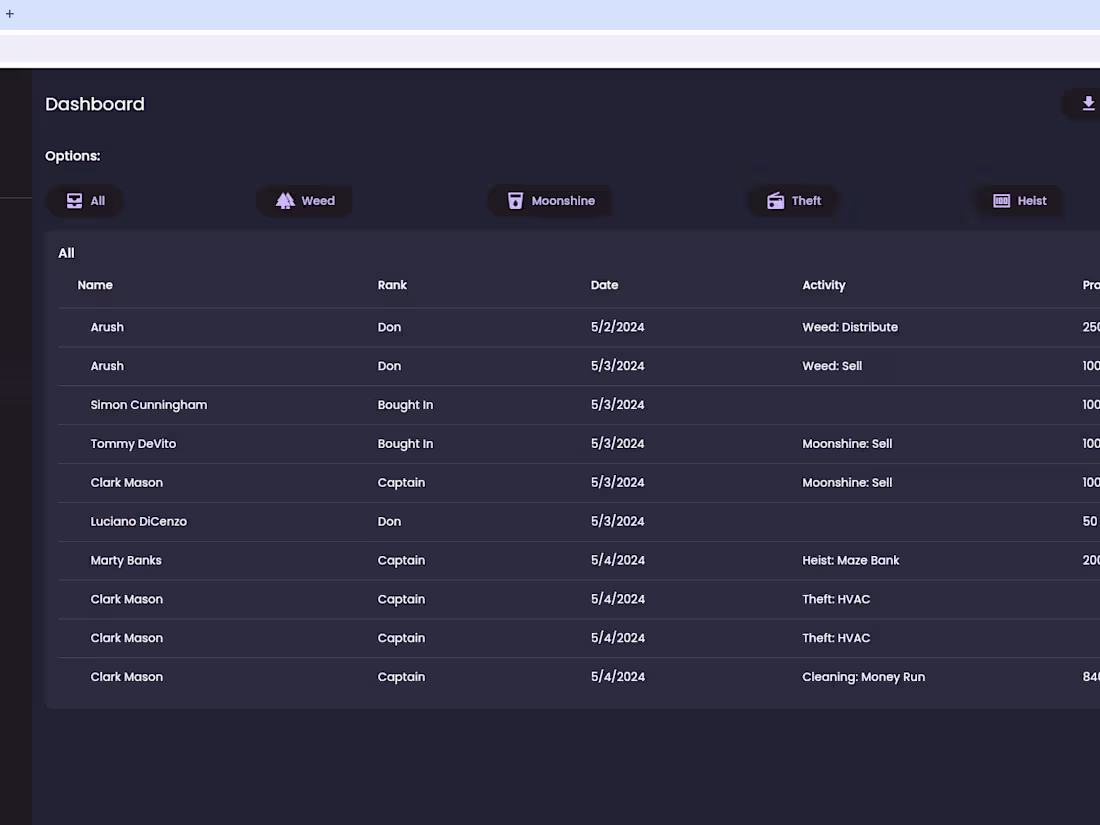This screenshot has width=1100, height=825.
Task: Click the cup icon in Moonshine filter
Action: click(x=515, y=201)
